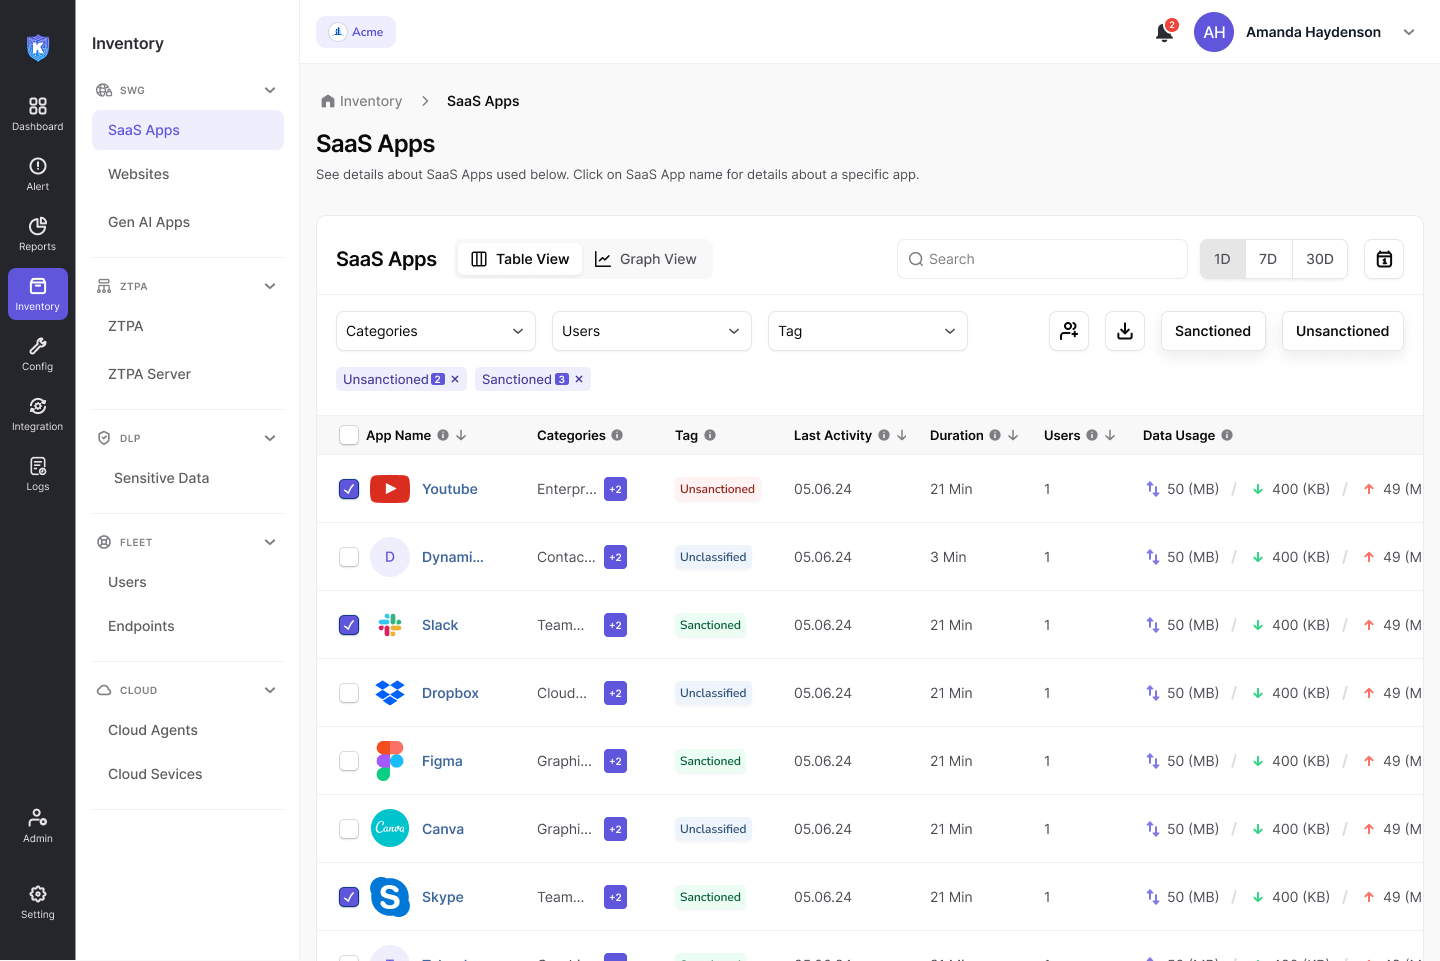Open the Slack app details link
This screenshot has width=1440, height=961.
[x=440, y=625]
